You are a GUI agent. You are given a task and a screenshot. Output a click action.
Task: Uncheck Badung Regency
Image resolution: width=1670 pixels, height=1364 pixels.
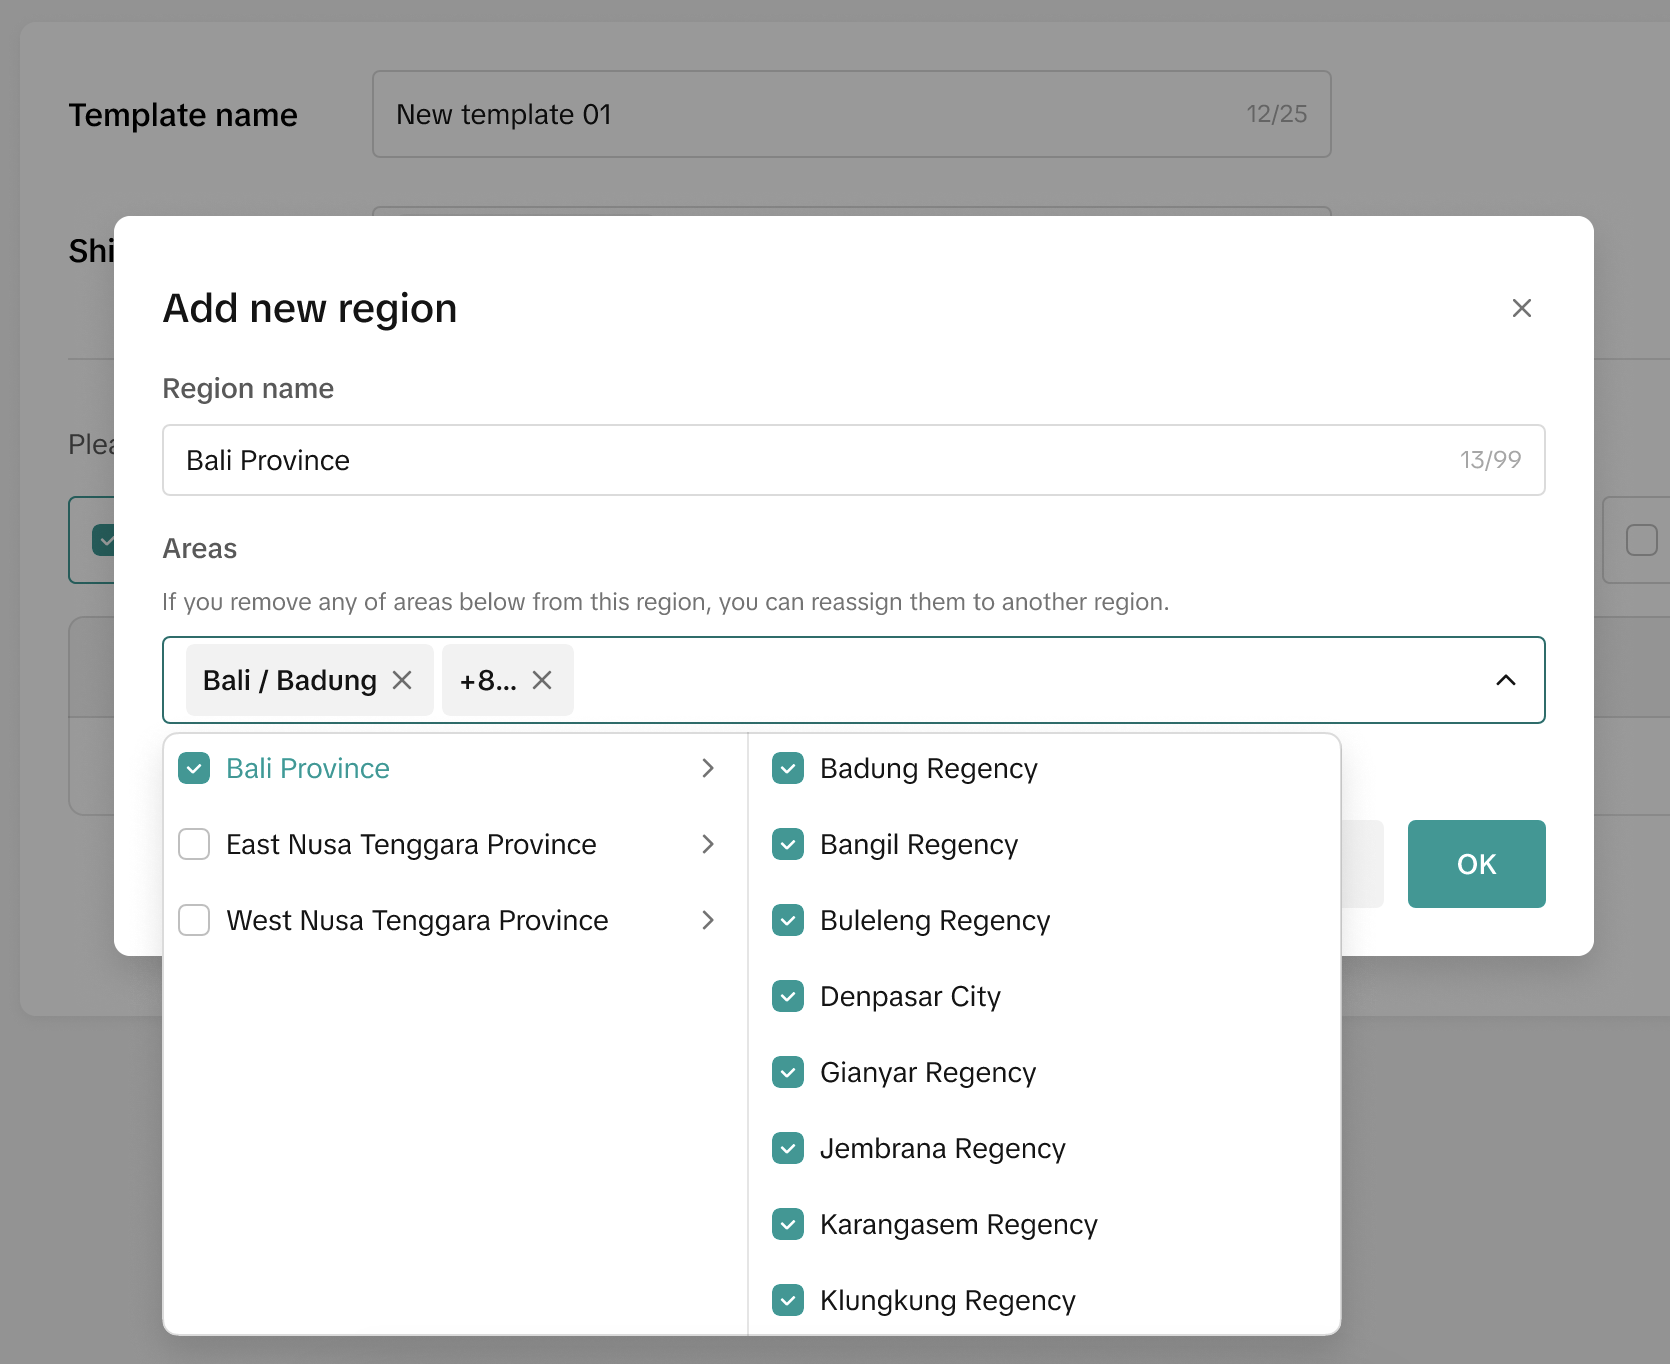point(788,768)
